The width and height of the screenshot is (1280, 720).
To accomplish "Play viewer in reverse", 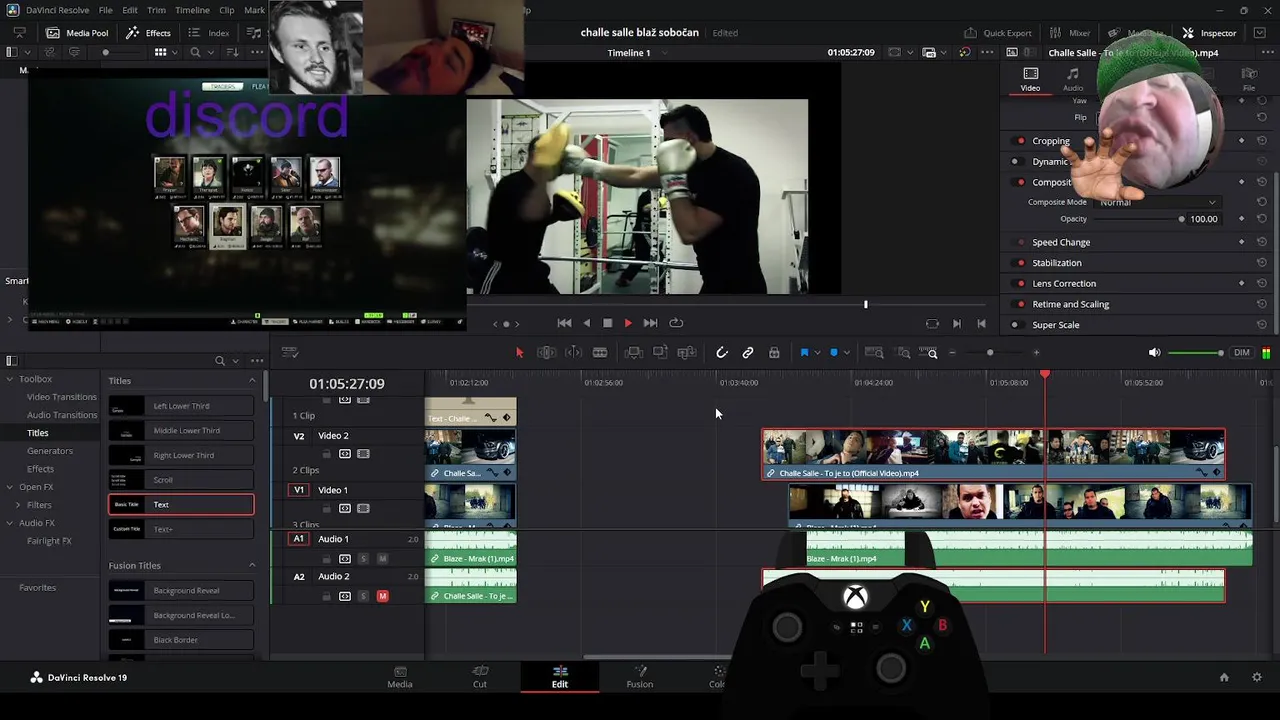I will [586, 323].
